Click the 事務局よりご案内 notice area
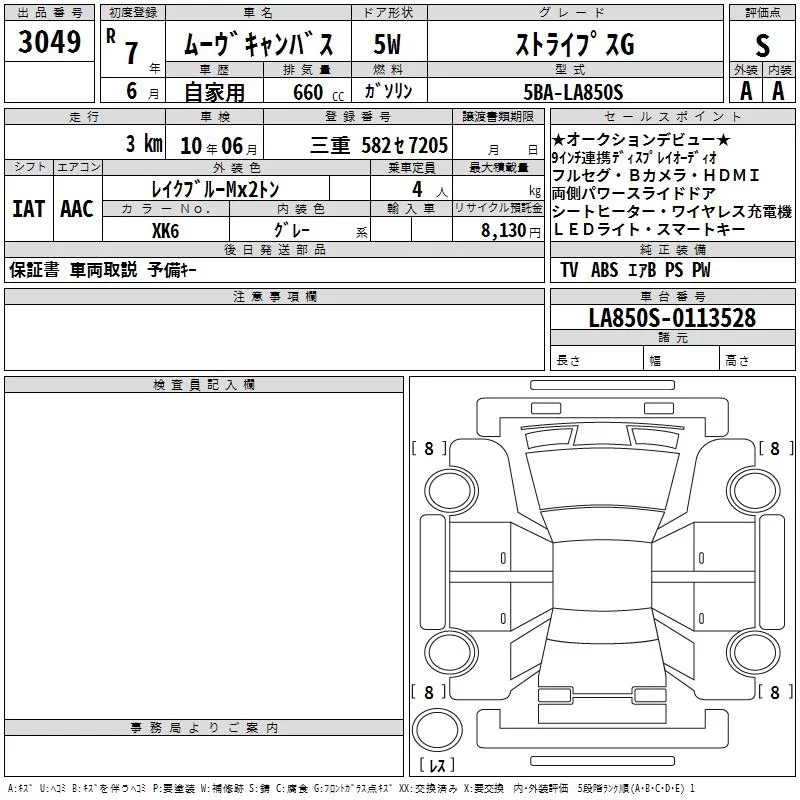 [x=204, y=755]
